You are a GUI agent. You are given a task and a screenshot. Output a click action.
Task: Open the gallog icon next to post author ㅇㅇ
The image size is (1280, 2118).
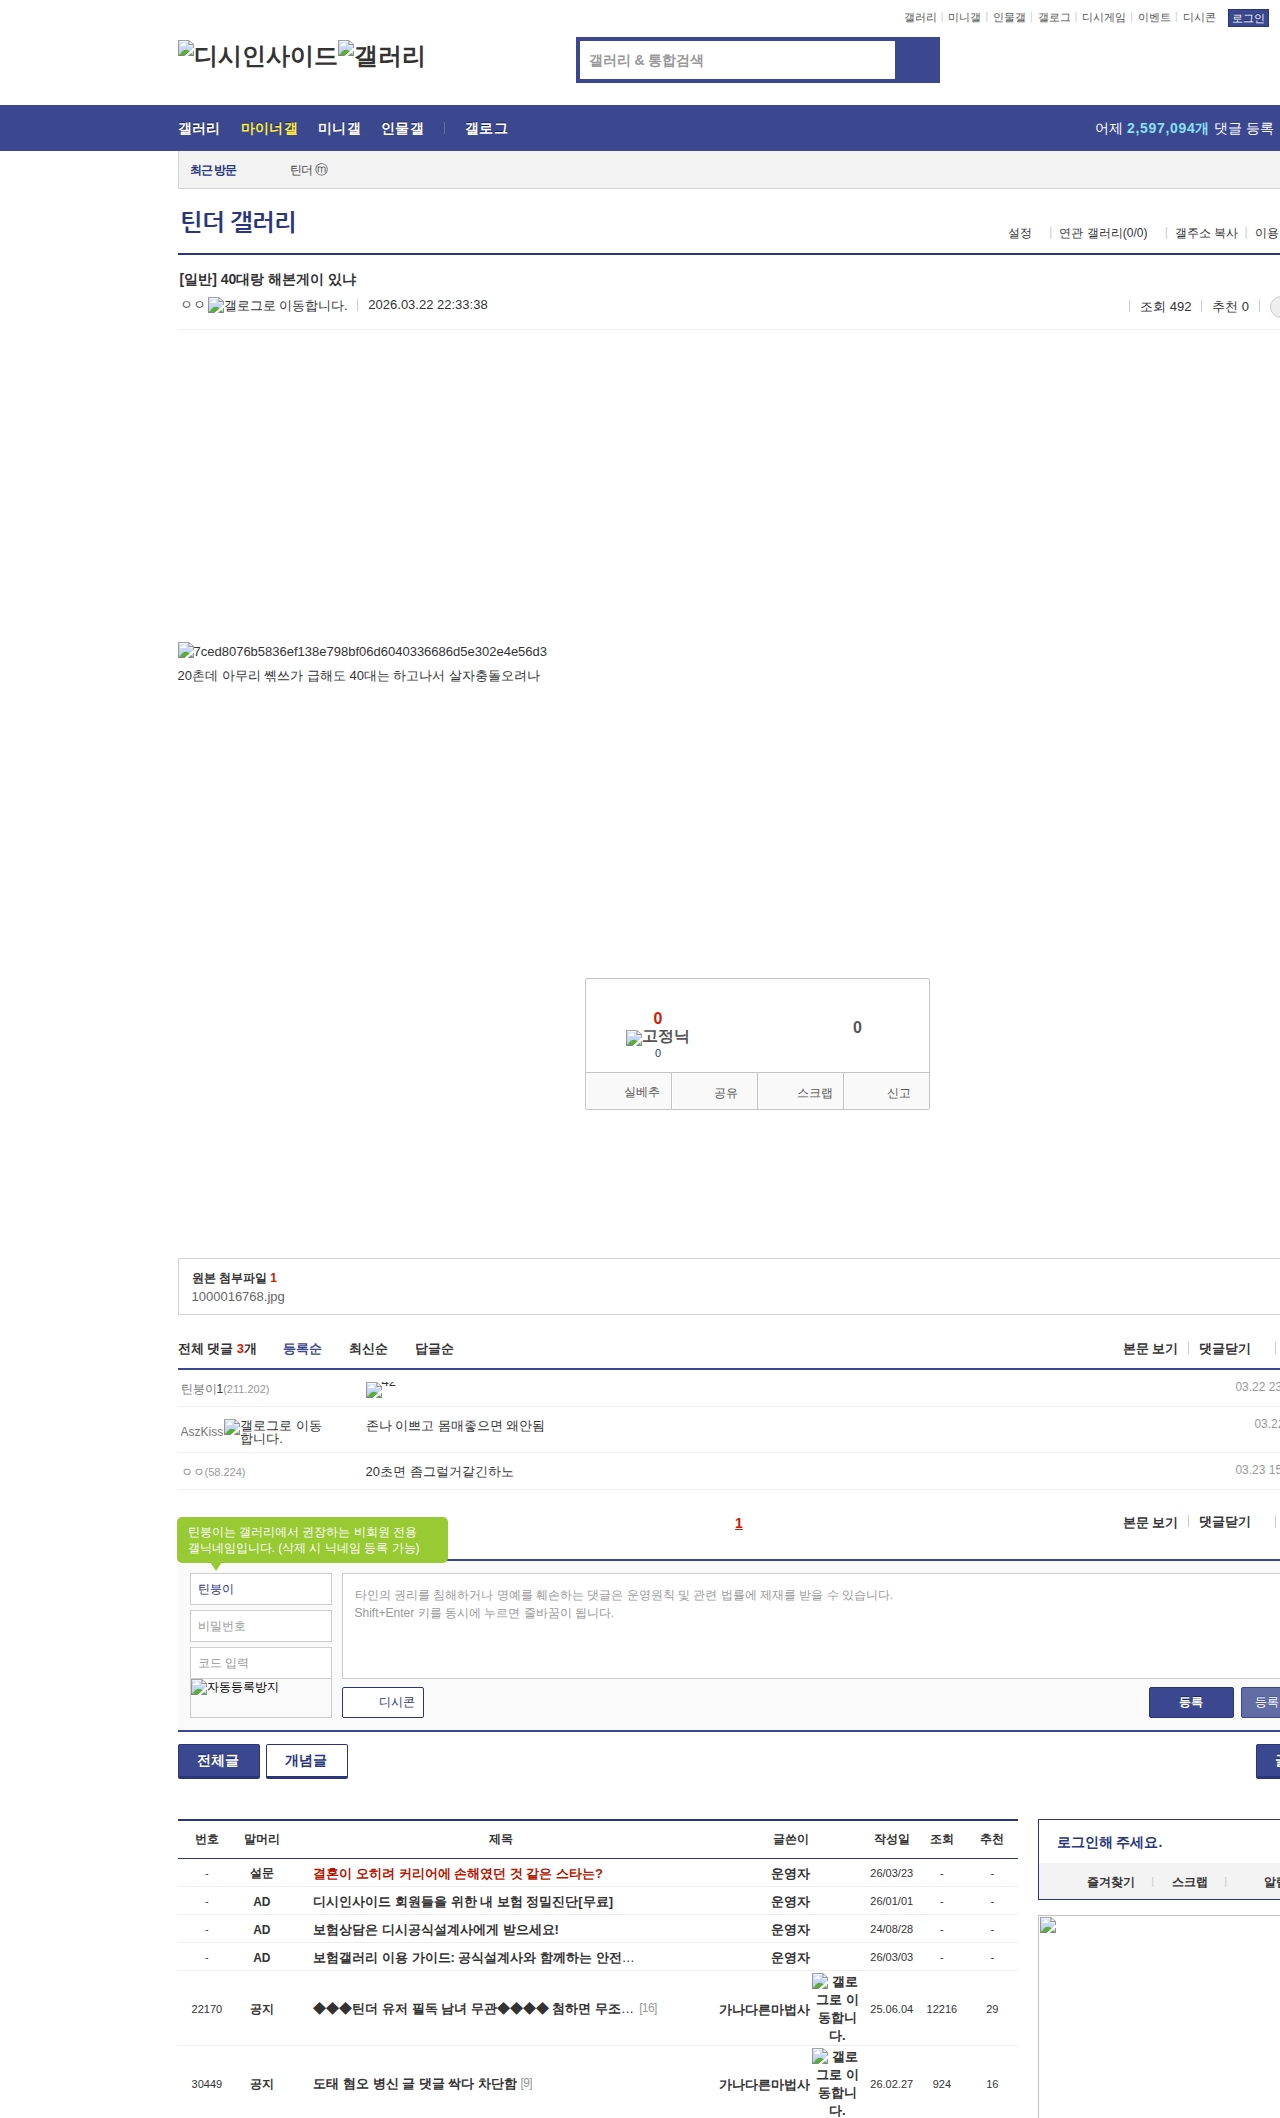click(278, 306)
